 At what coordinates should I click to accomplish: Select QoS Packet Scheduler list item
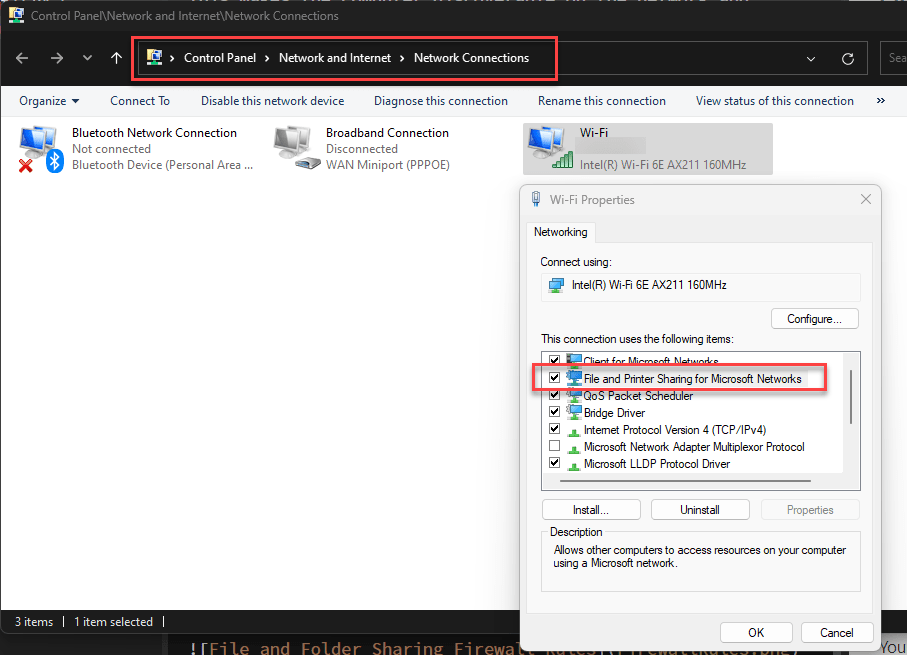(x=638, y=396)
